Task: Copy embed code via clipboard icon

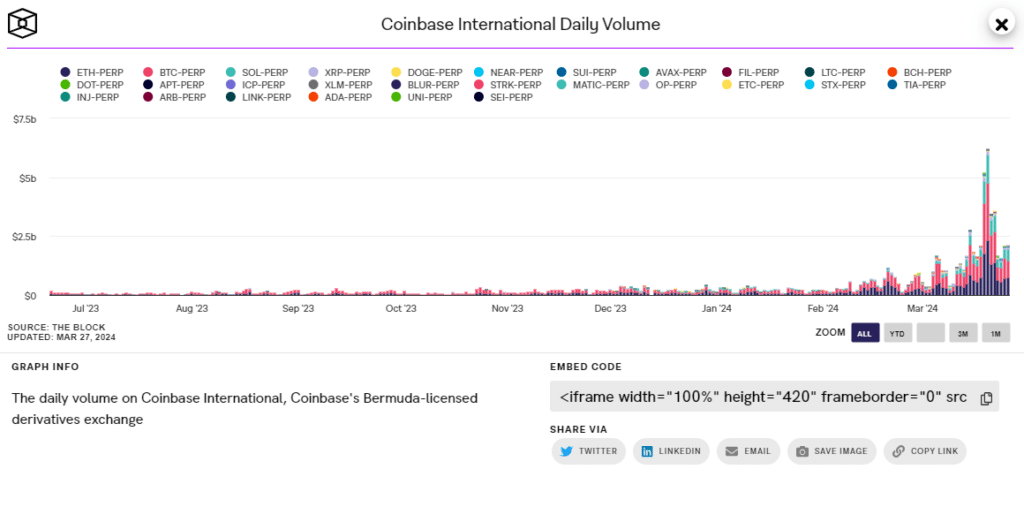Action: (x=986, y=398)
